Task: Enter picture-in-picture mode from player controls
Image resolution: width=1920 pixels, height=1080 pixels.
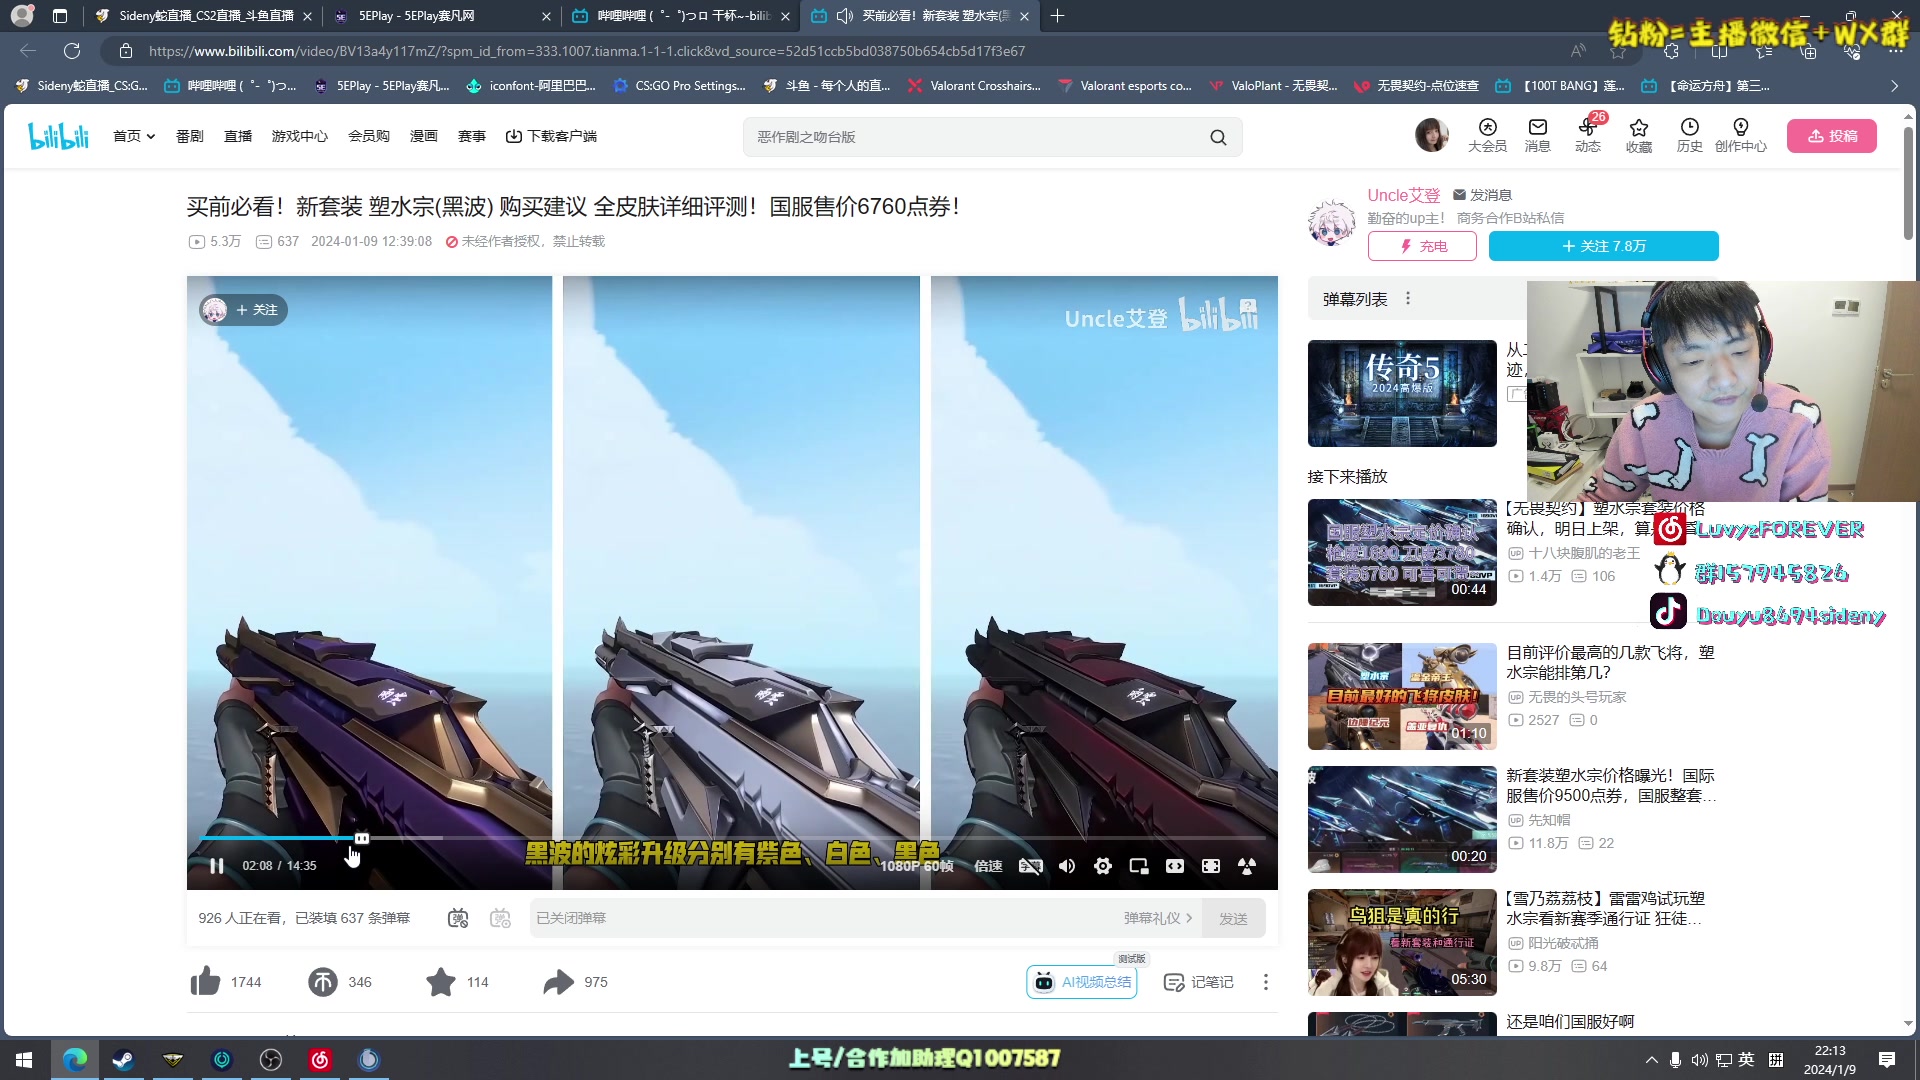Action: [1138, 866]
